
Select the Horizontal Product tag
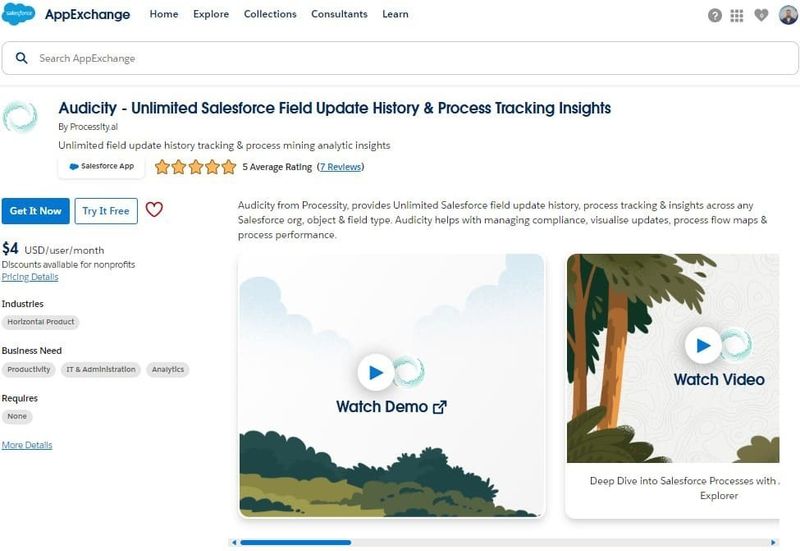[x=41, y=322]
